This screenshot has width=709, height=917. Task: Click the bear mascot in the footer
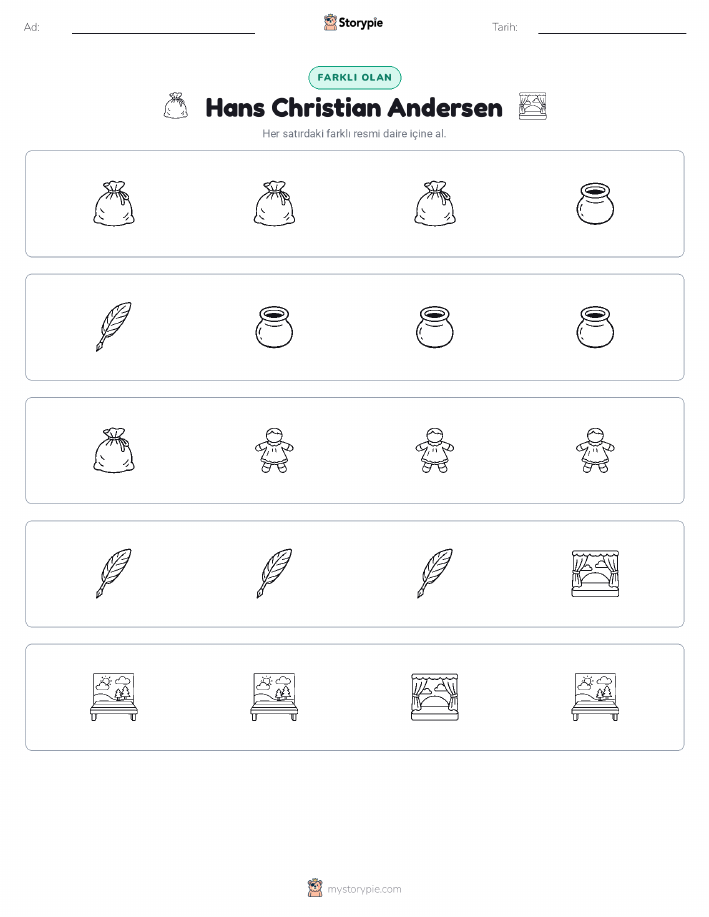click(x=315, y=888)
